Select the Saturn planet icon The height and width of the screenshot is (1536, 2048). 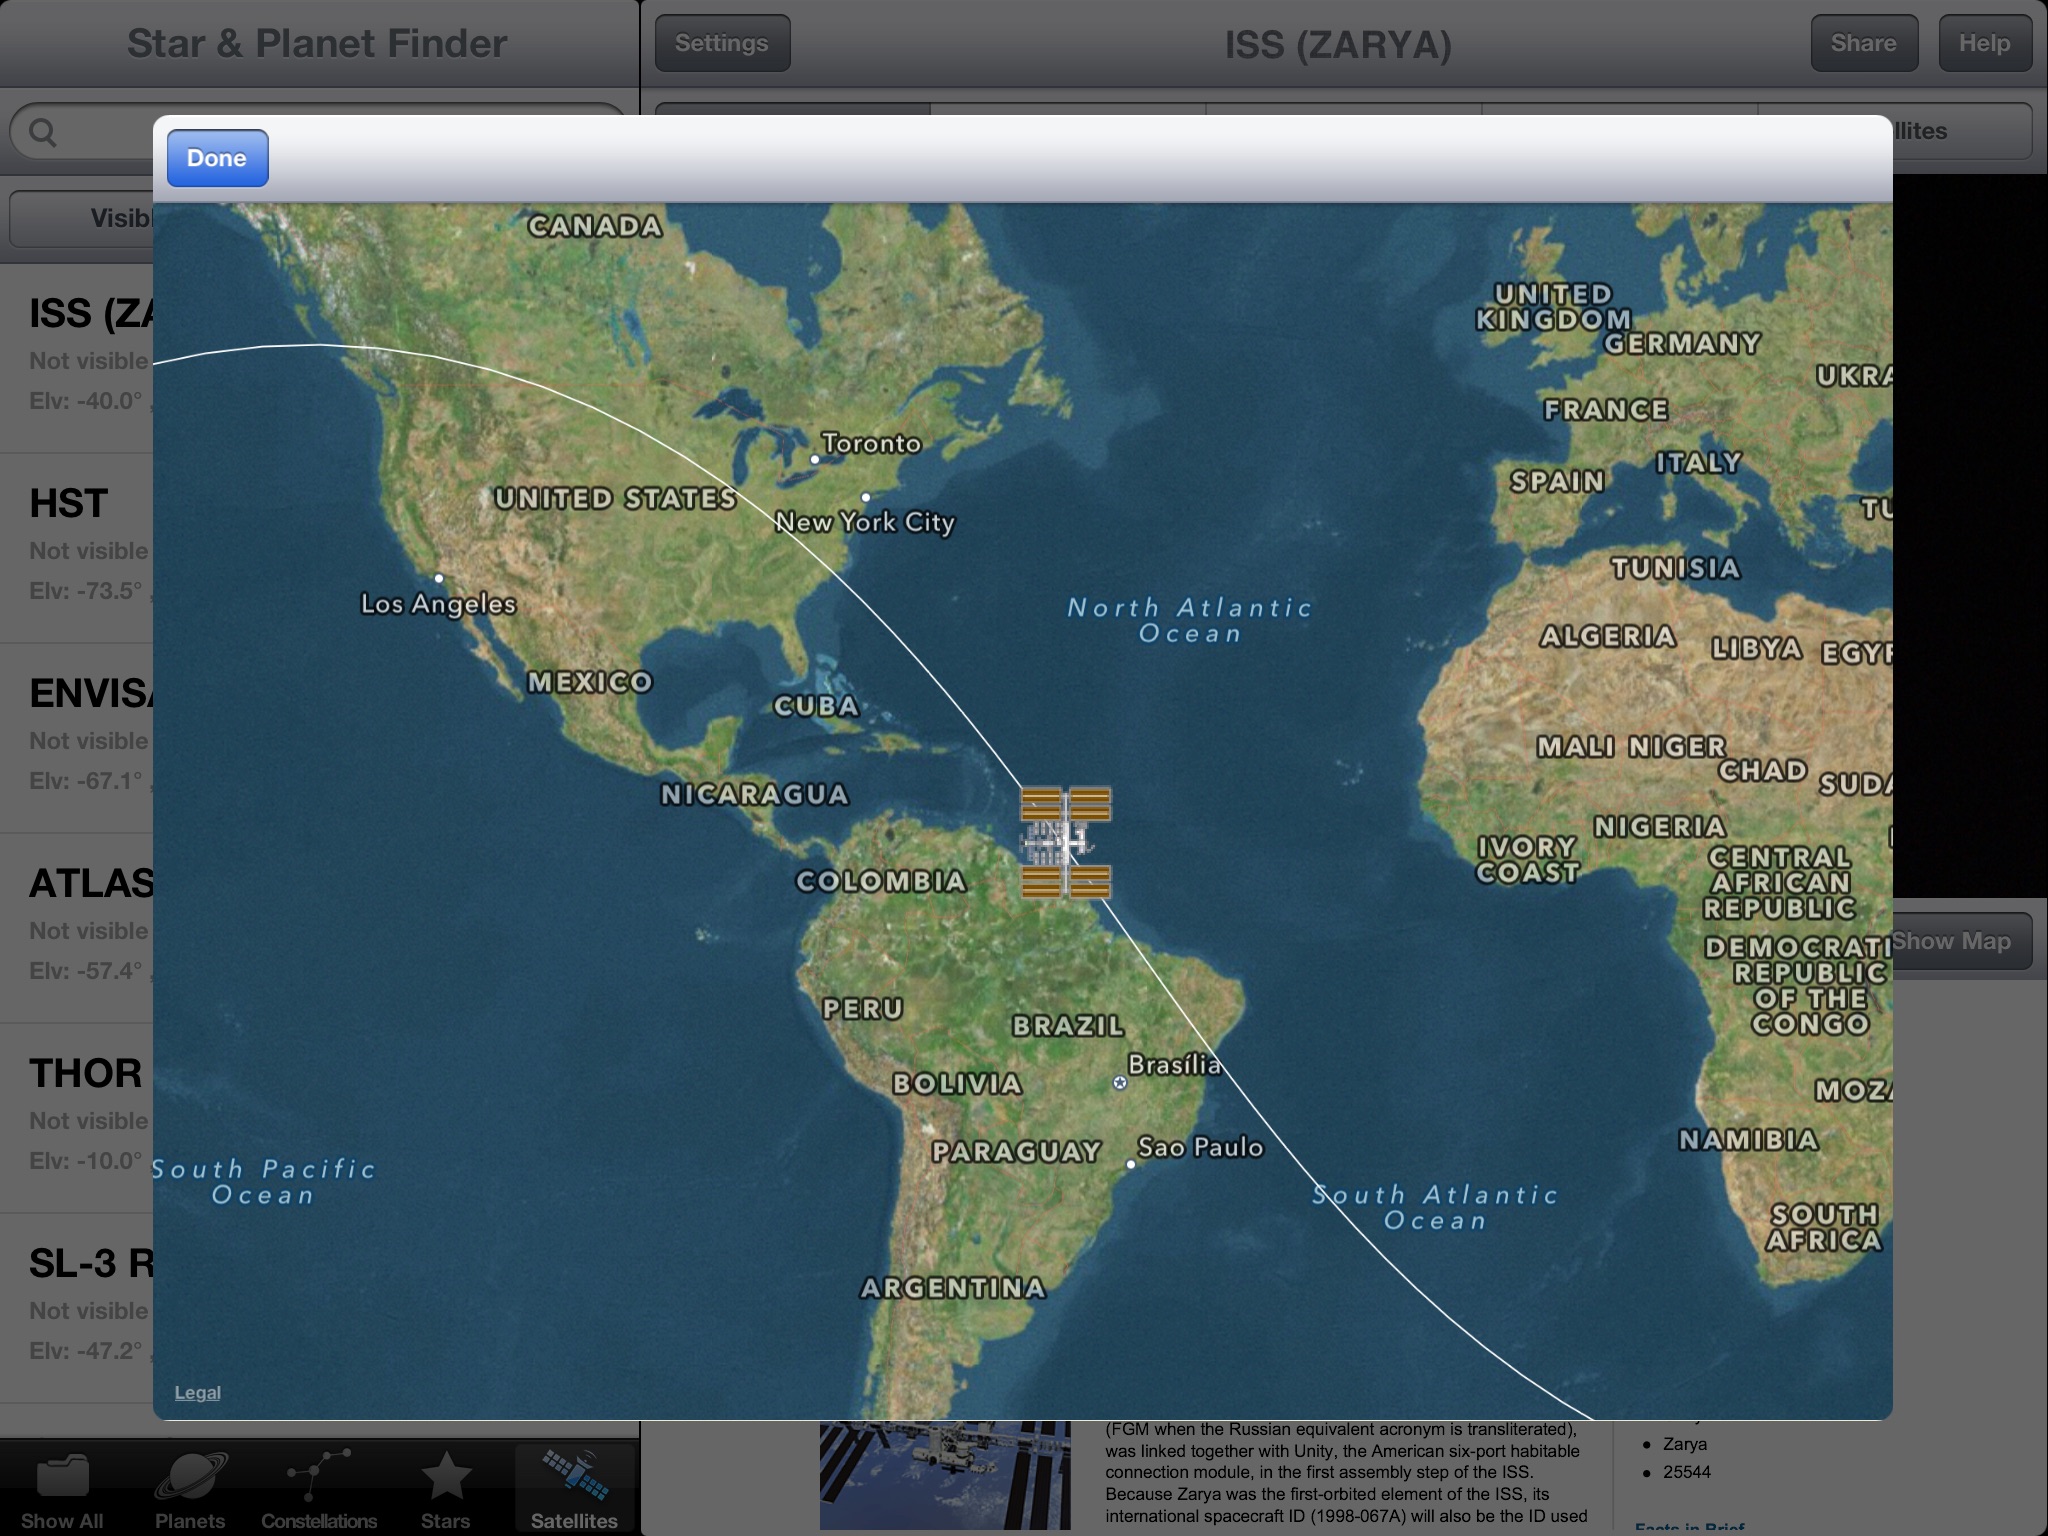(x=190, y=1476)
